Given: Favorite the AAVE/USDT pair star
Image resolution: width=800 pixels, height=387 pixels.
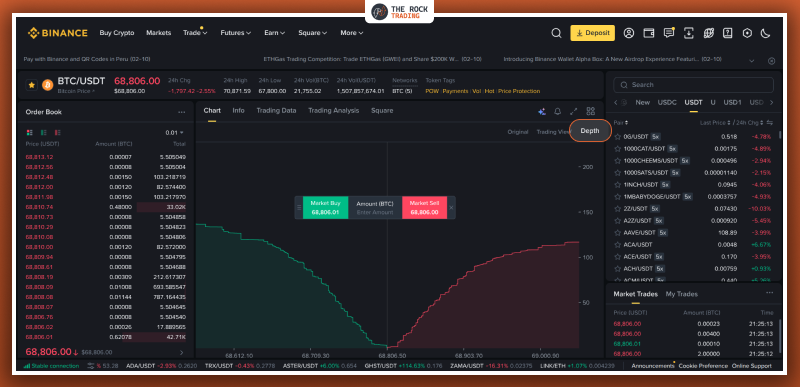Looking at the screenshot, I should coord(617,233).
